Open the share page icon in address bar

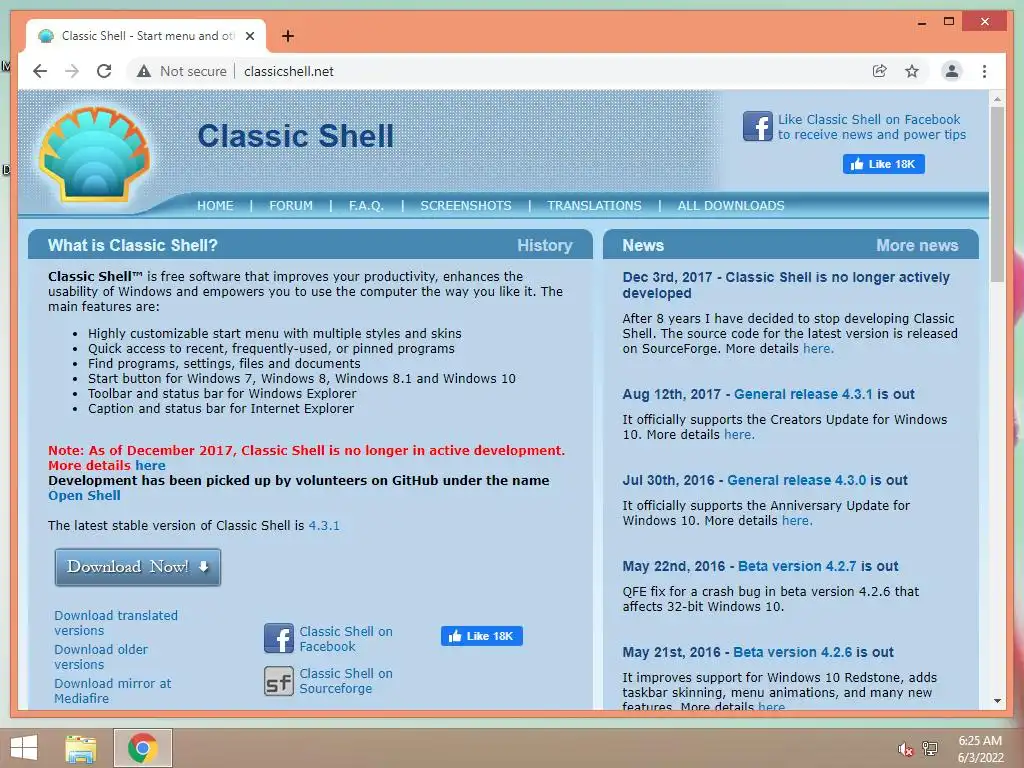(880, 71)
